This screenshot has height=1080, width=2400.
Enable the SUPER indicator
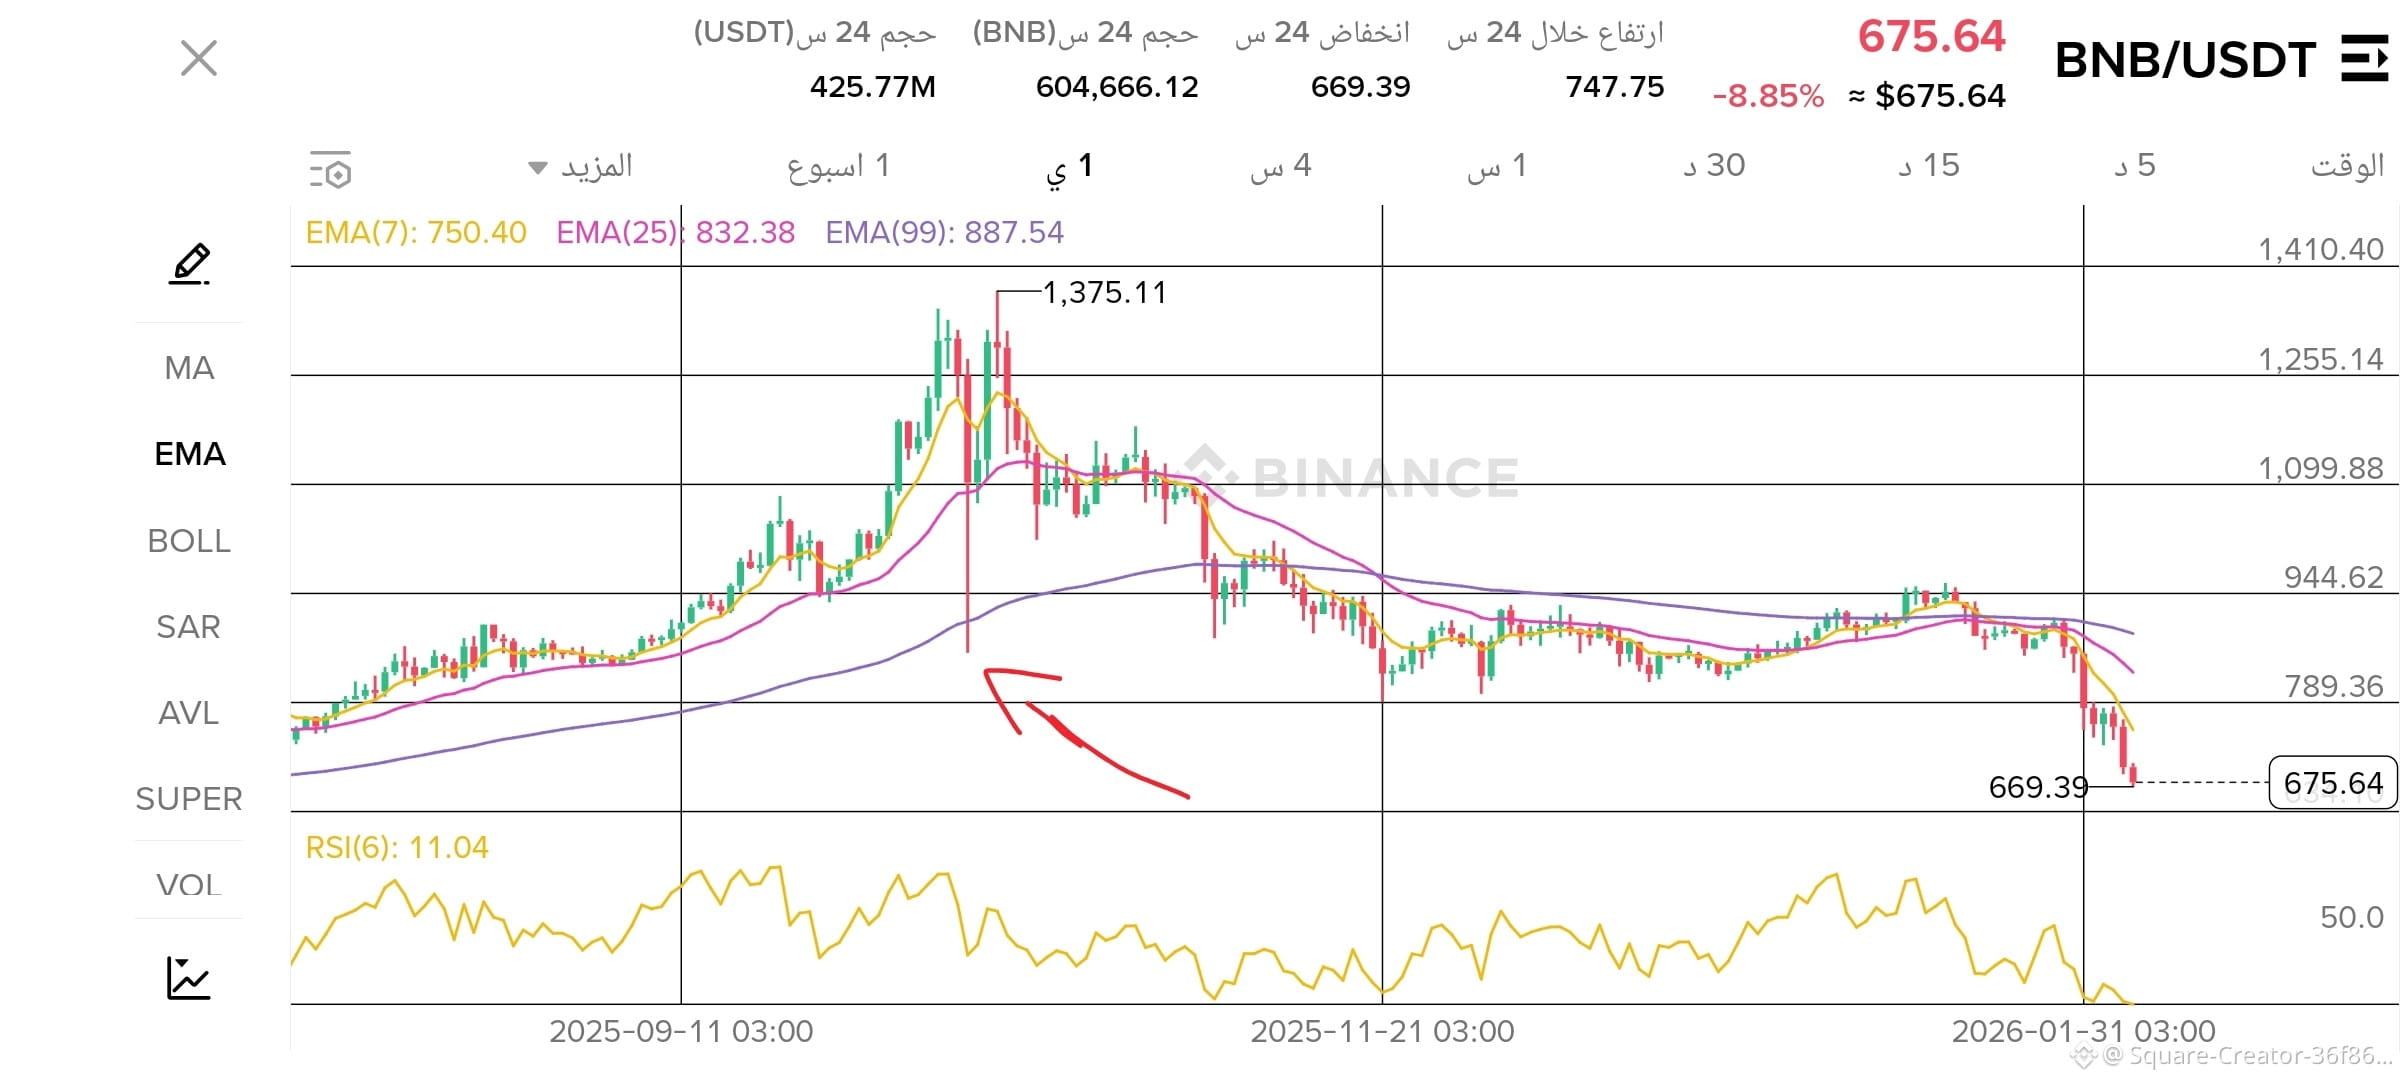(x=189, y=799)
